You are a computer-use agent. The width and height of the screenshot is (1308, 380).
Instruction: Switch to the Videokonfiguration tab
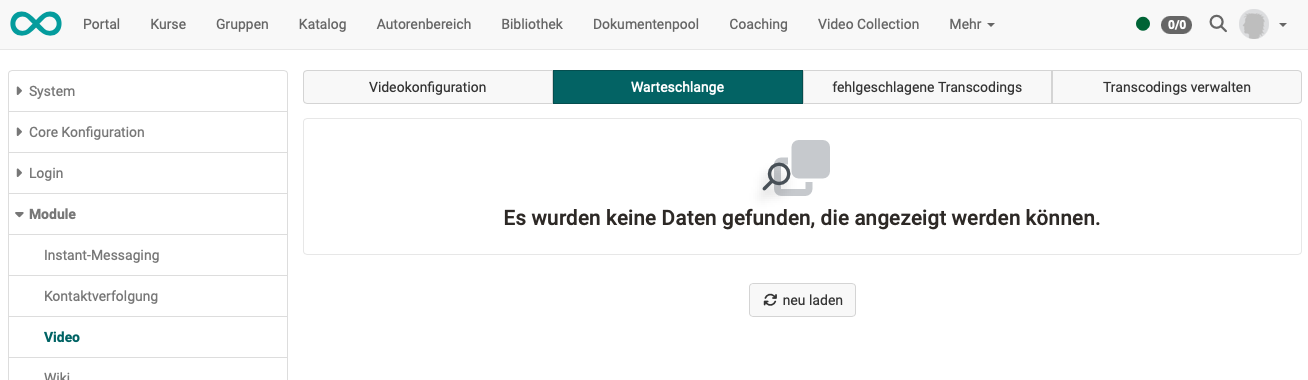coord(428,87)
